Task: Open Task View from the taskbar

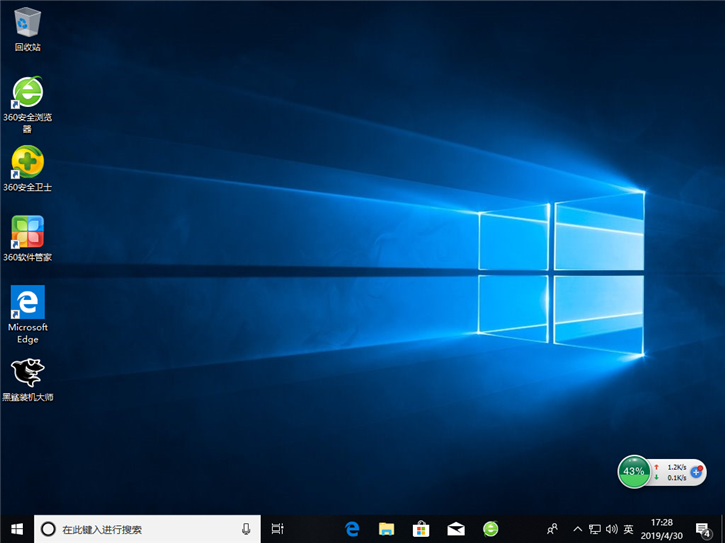Action: tap(278, 529)
